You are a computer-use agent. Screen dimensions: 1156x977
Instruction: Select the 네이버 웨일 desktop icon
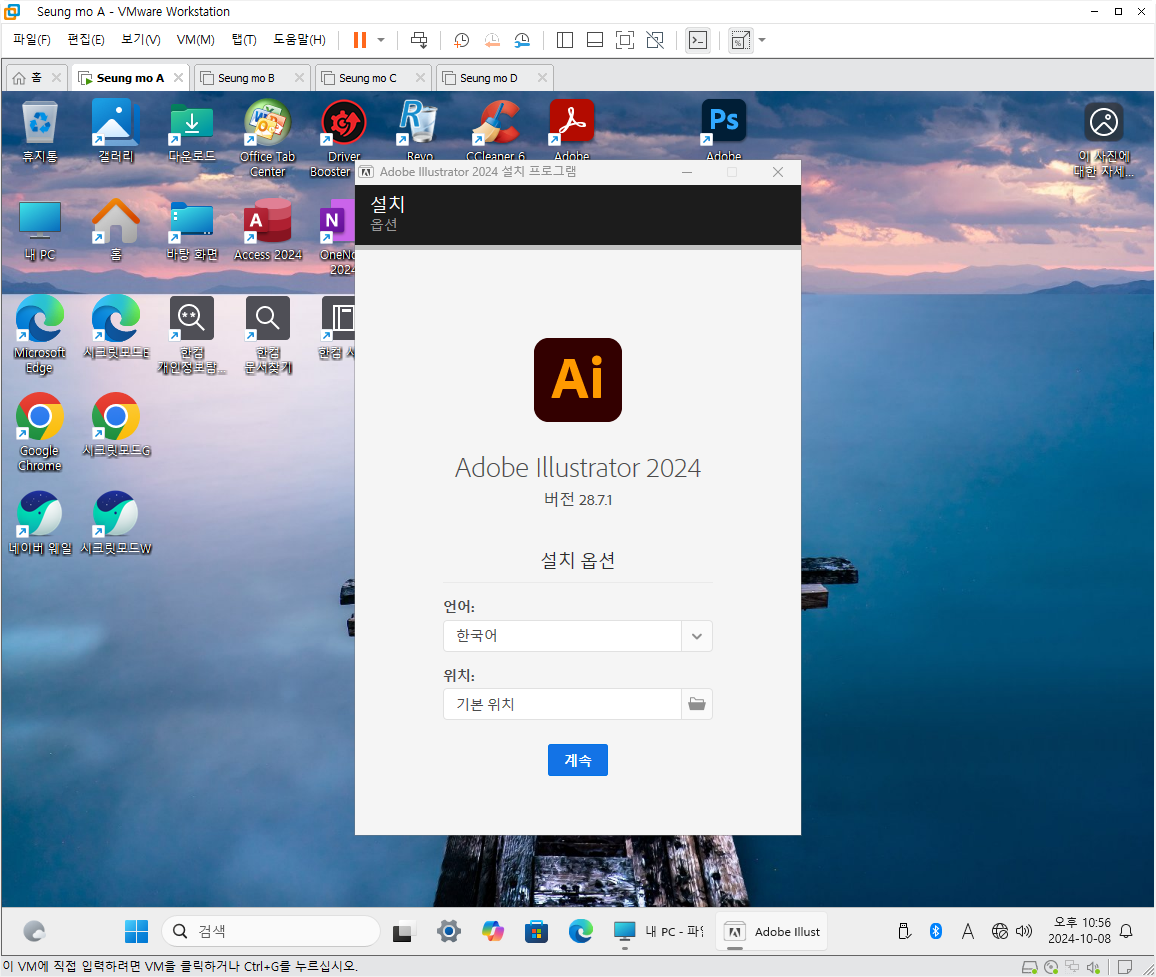(x=40, y=524)
